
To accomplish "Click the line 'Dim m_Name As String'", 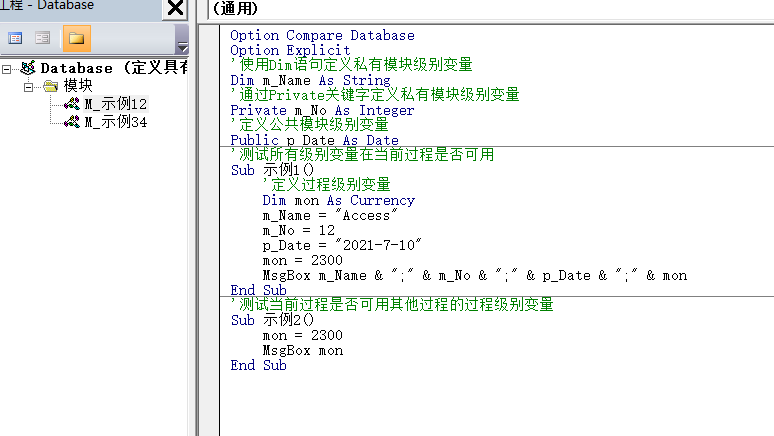I will pyautogui.click(x=310, y=80).
